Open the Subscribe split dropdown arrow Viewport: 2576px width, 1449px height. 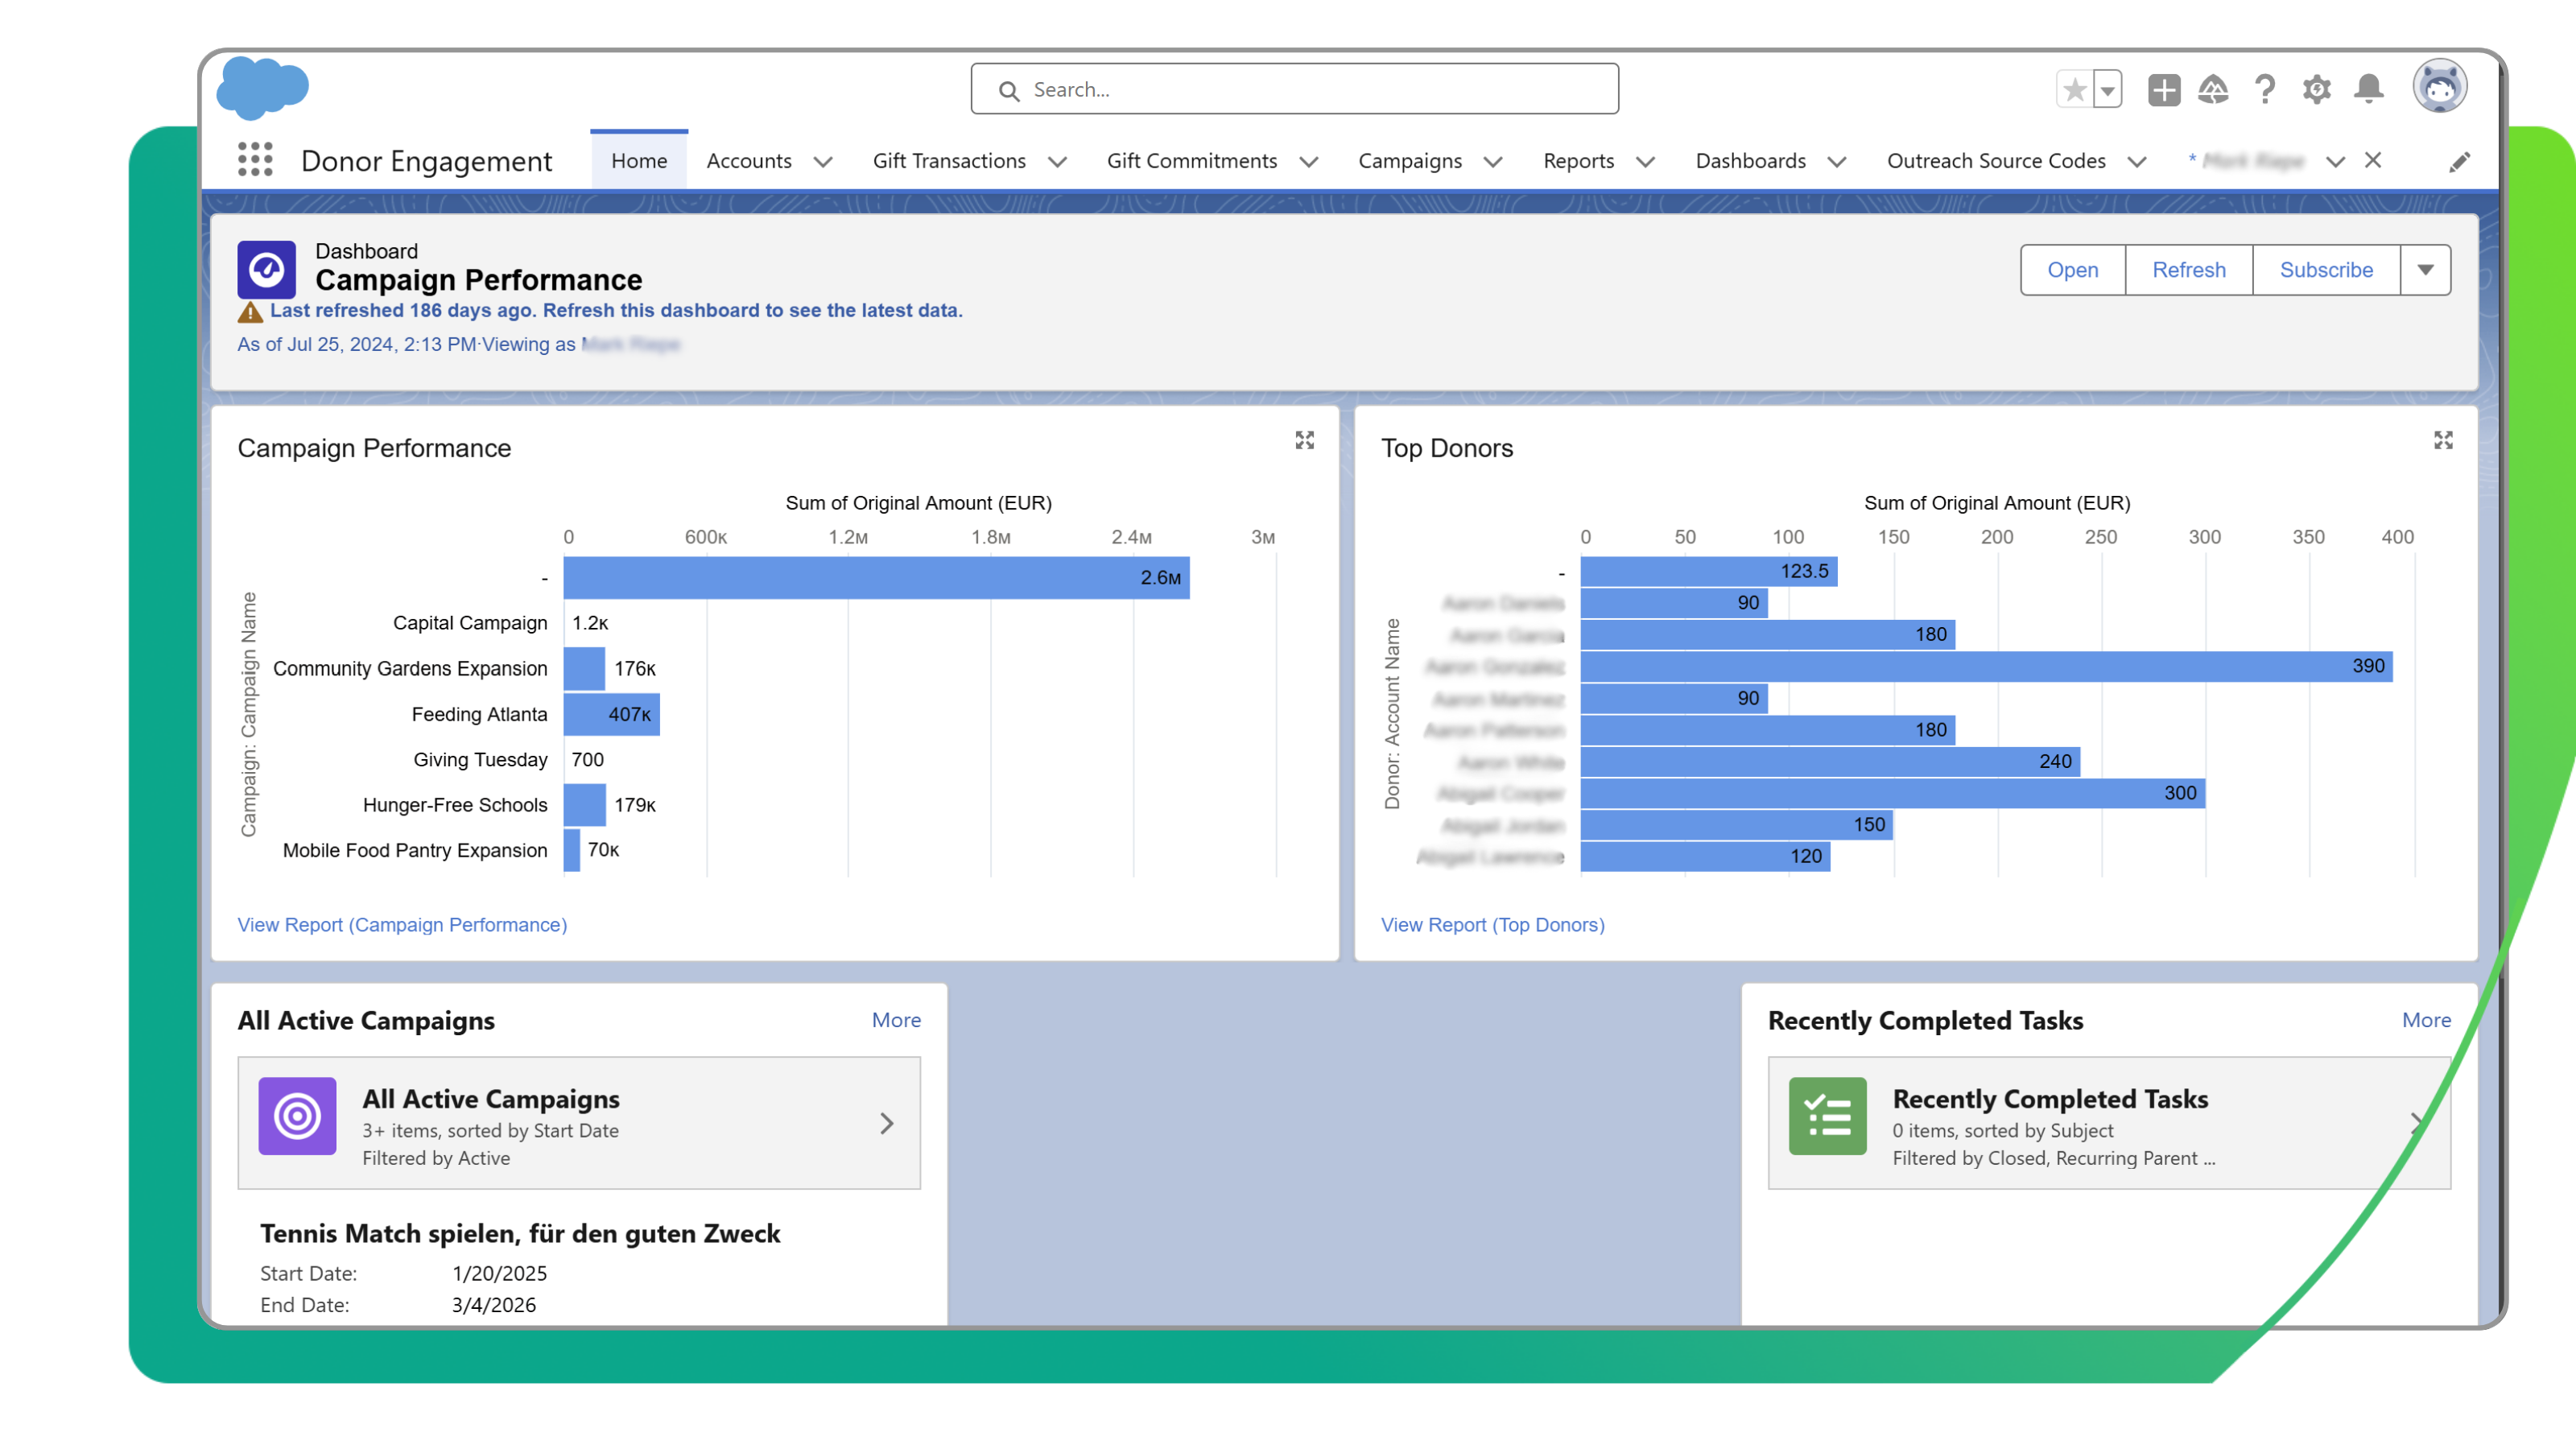pos(2426,269)
